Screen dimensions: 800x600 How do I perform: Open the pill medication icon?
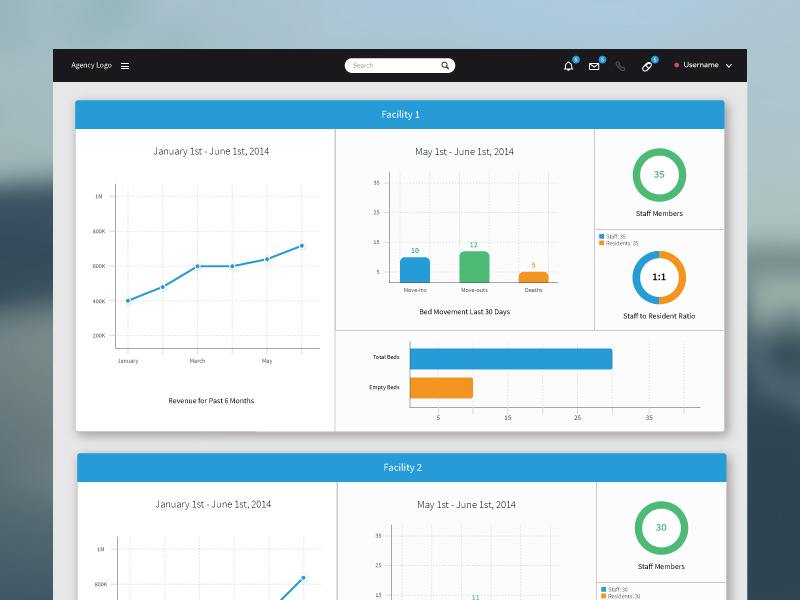pyautogui.click(x=646, y=66)
